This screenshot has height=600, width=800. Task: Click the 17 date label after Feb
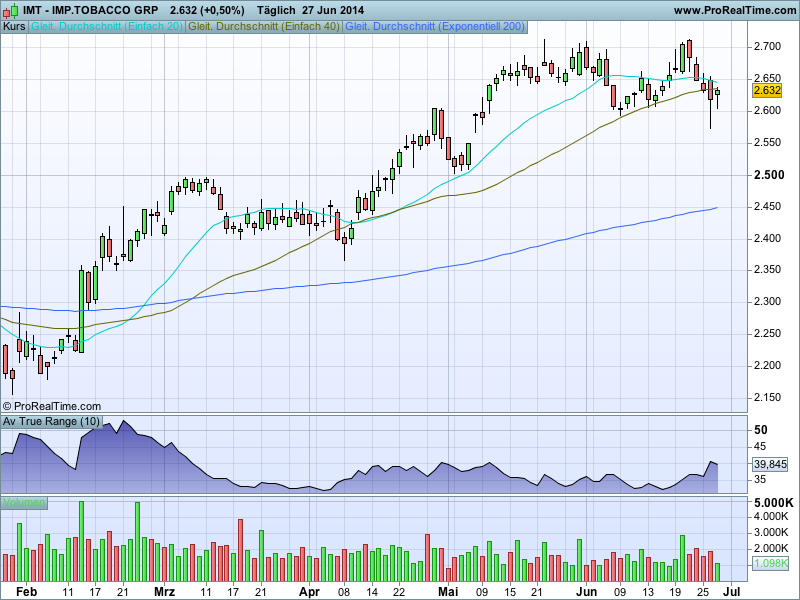coord(95,592)
